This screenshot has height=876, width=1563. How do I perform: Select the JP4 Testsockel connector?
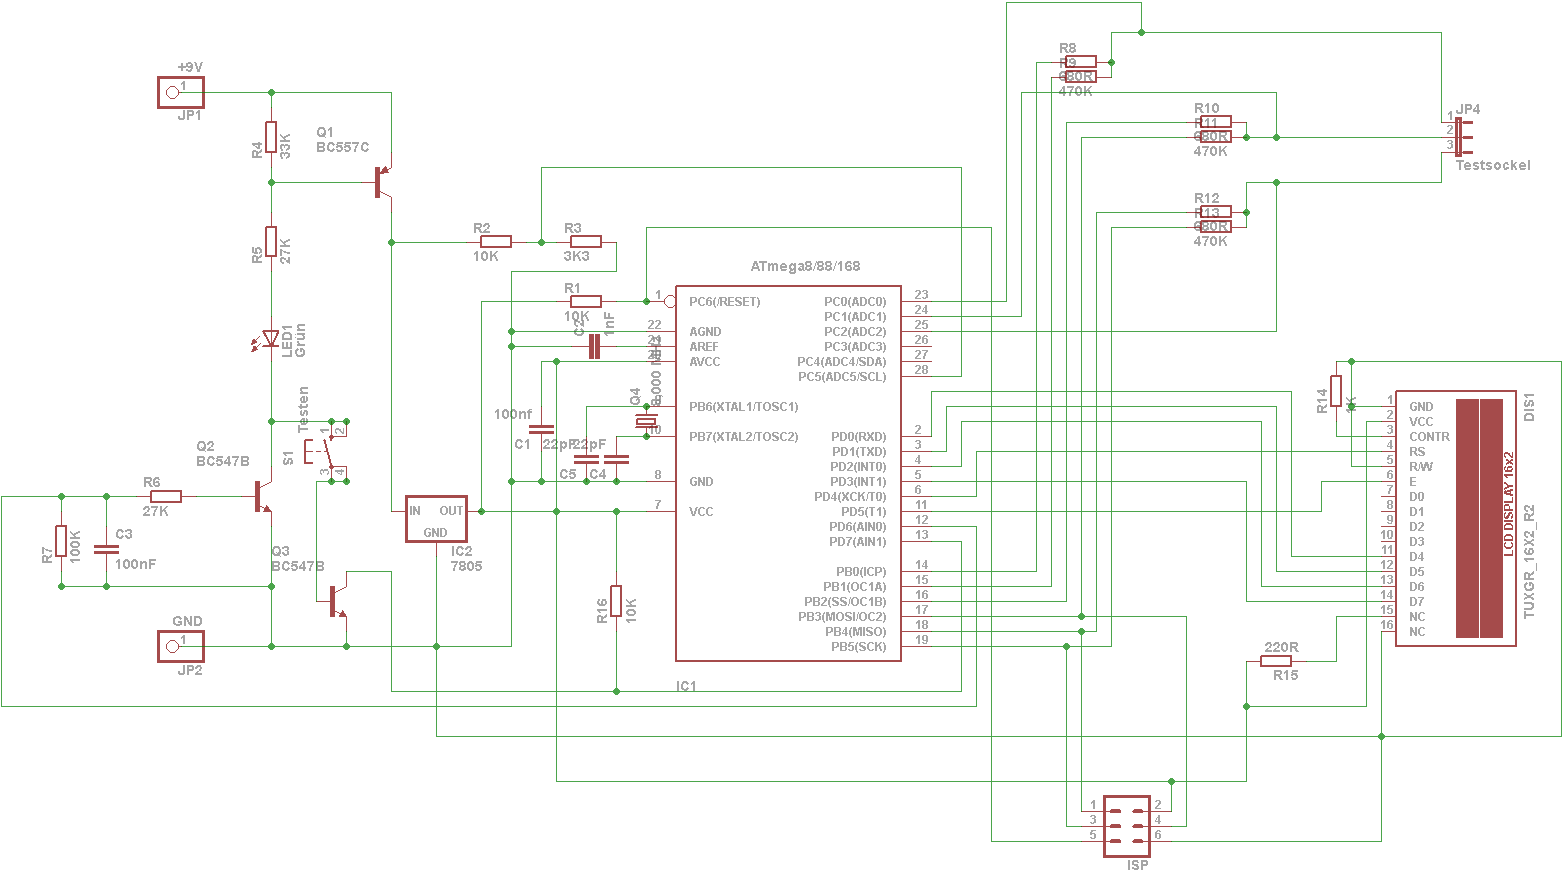point(1458,136)
